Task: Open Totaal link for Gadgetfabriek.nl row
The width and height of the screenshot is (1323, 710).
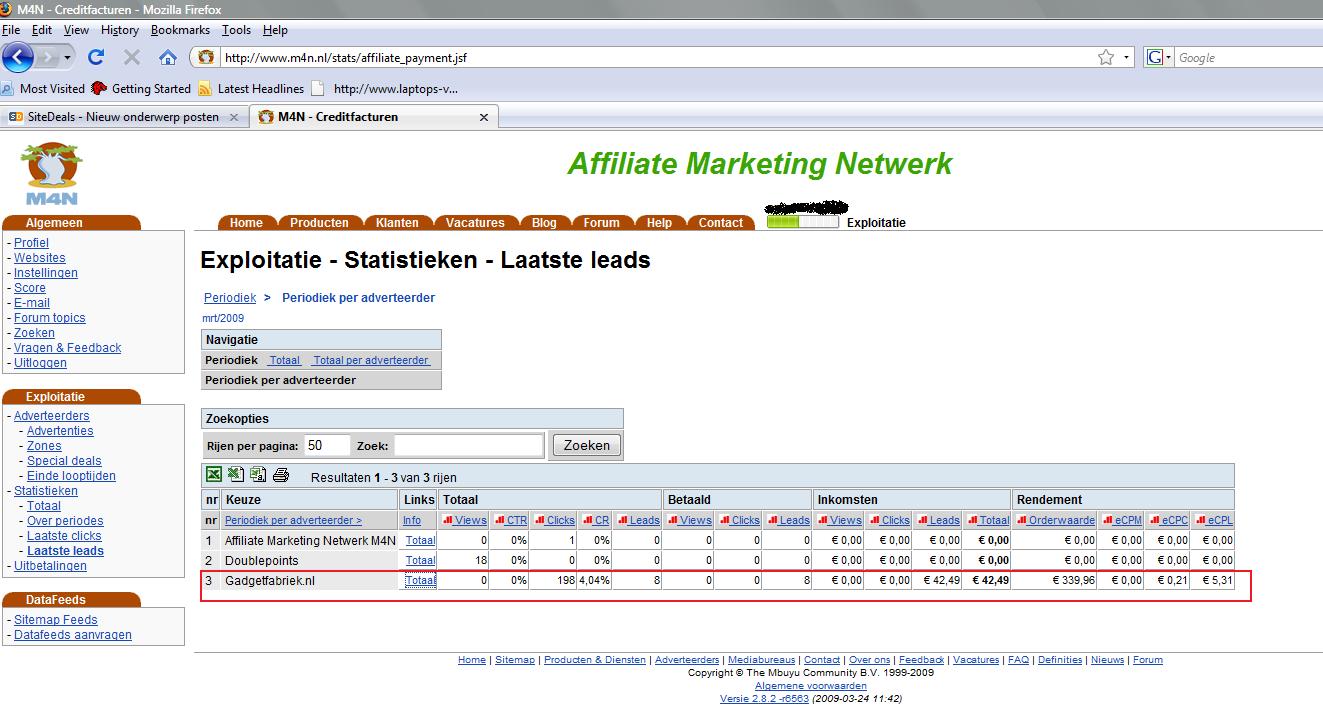Action: point(420,580)
